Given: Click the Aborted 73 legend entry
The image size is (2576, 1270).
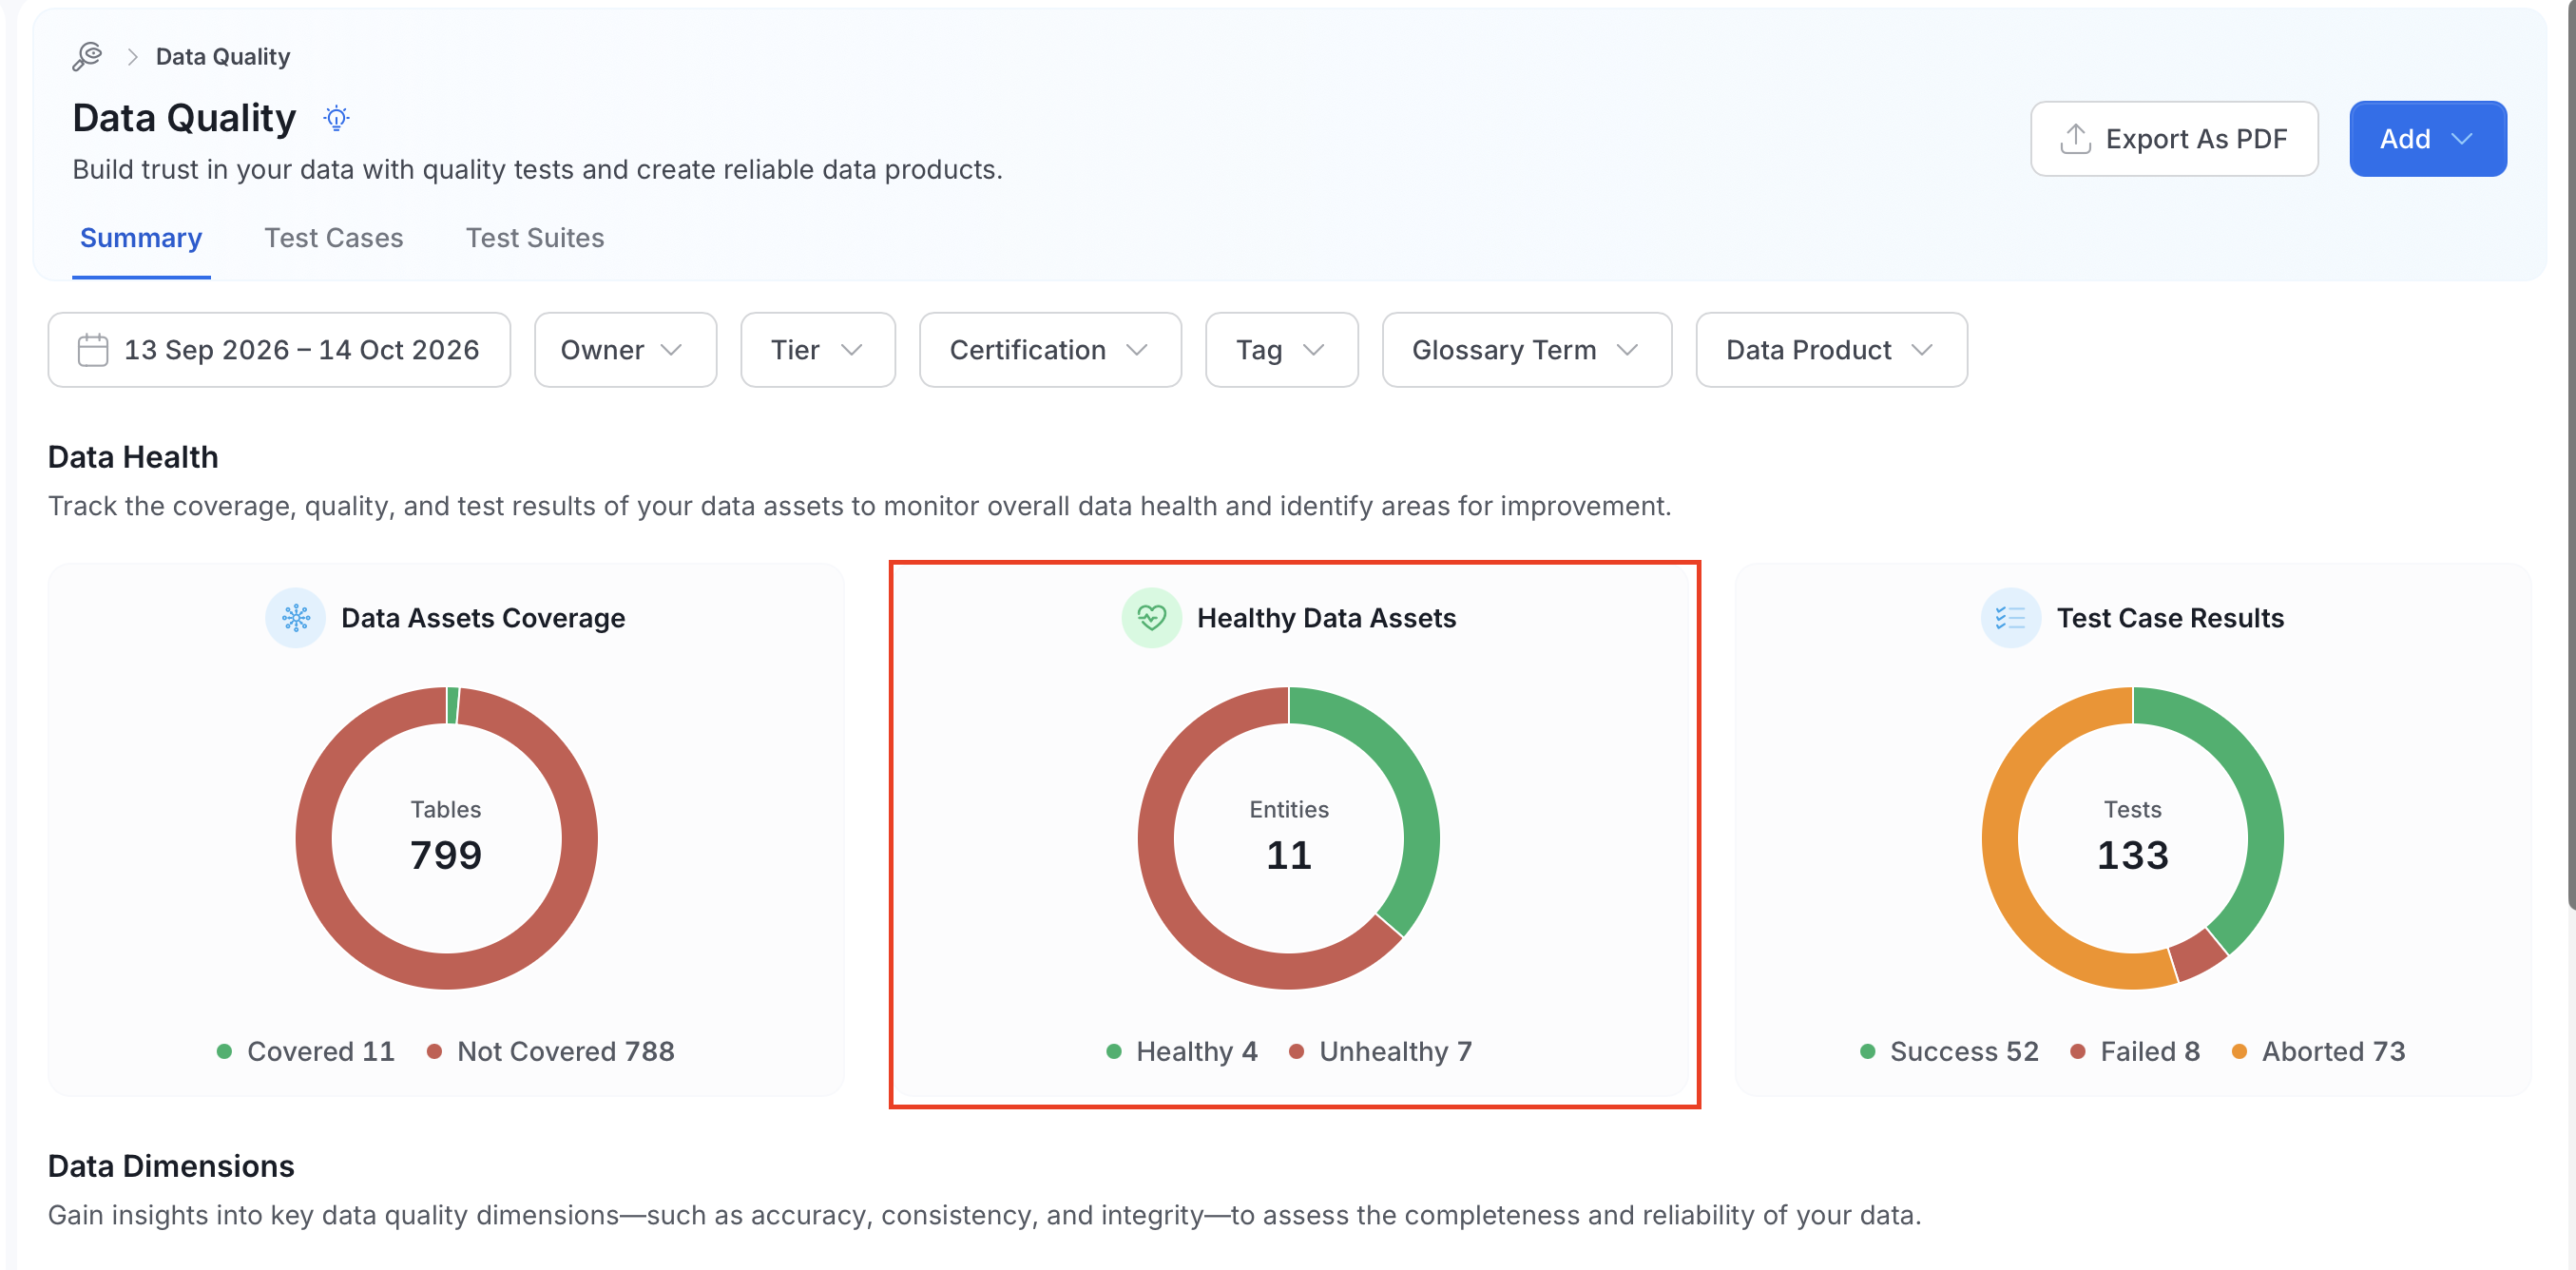Looking at the screenshot, I should [2319, 1051].
